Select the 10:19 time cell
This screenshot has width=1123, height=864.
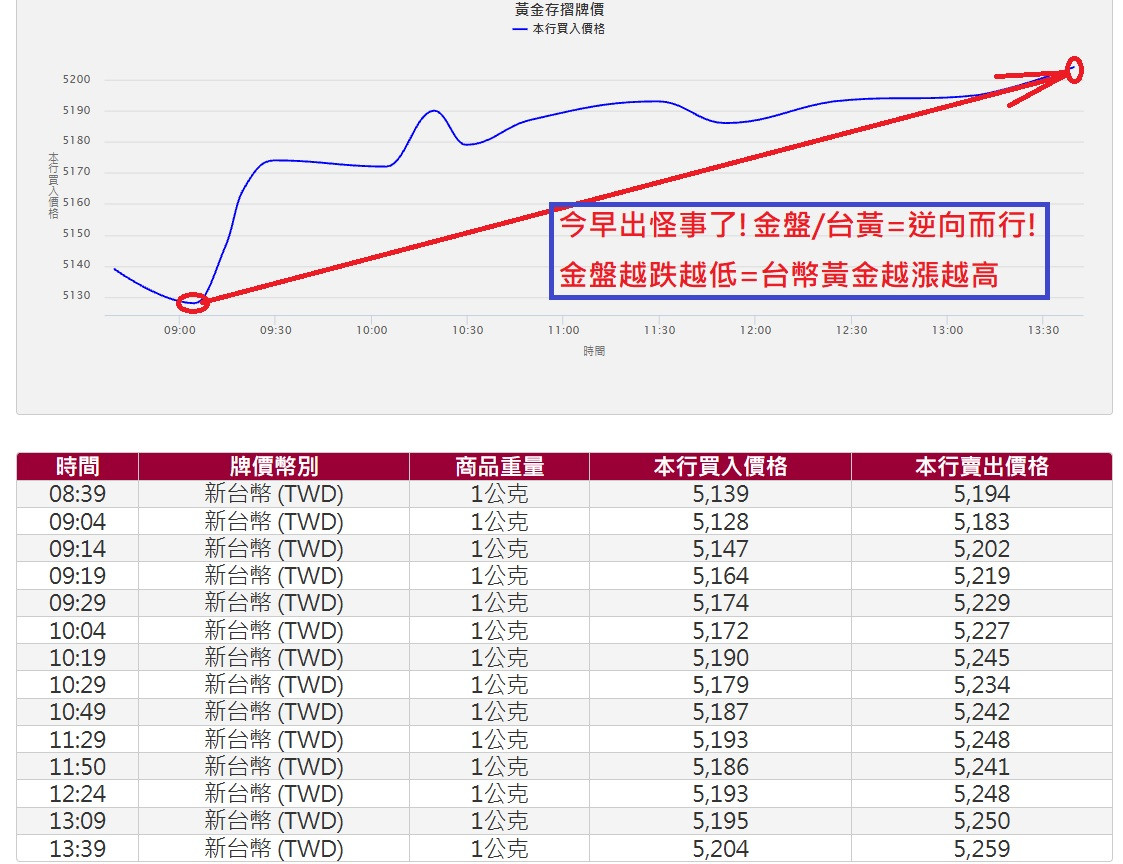pyautogui.click(x=77, y=658)
